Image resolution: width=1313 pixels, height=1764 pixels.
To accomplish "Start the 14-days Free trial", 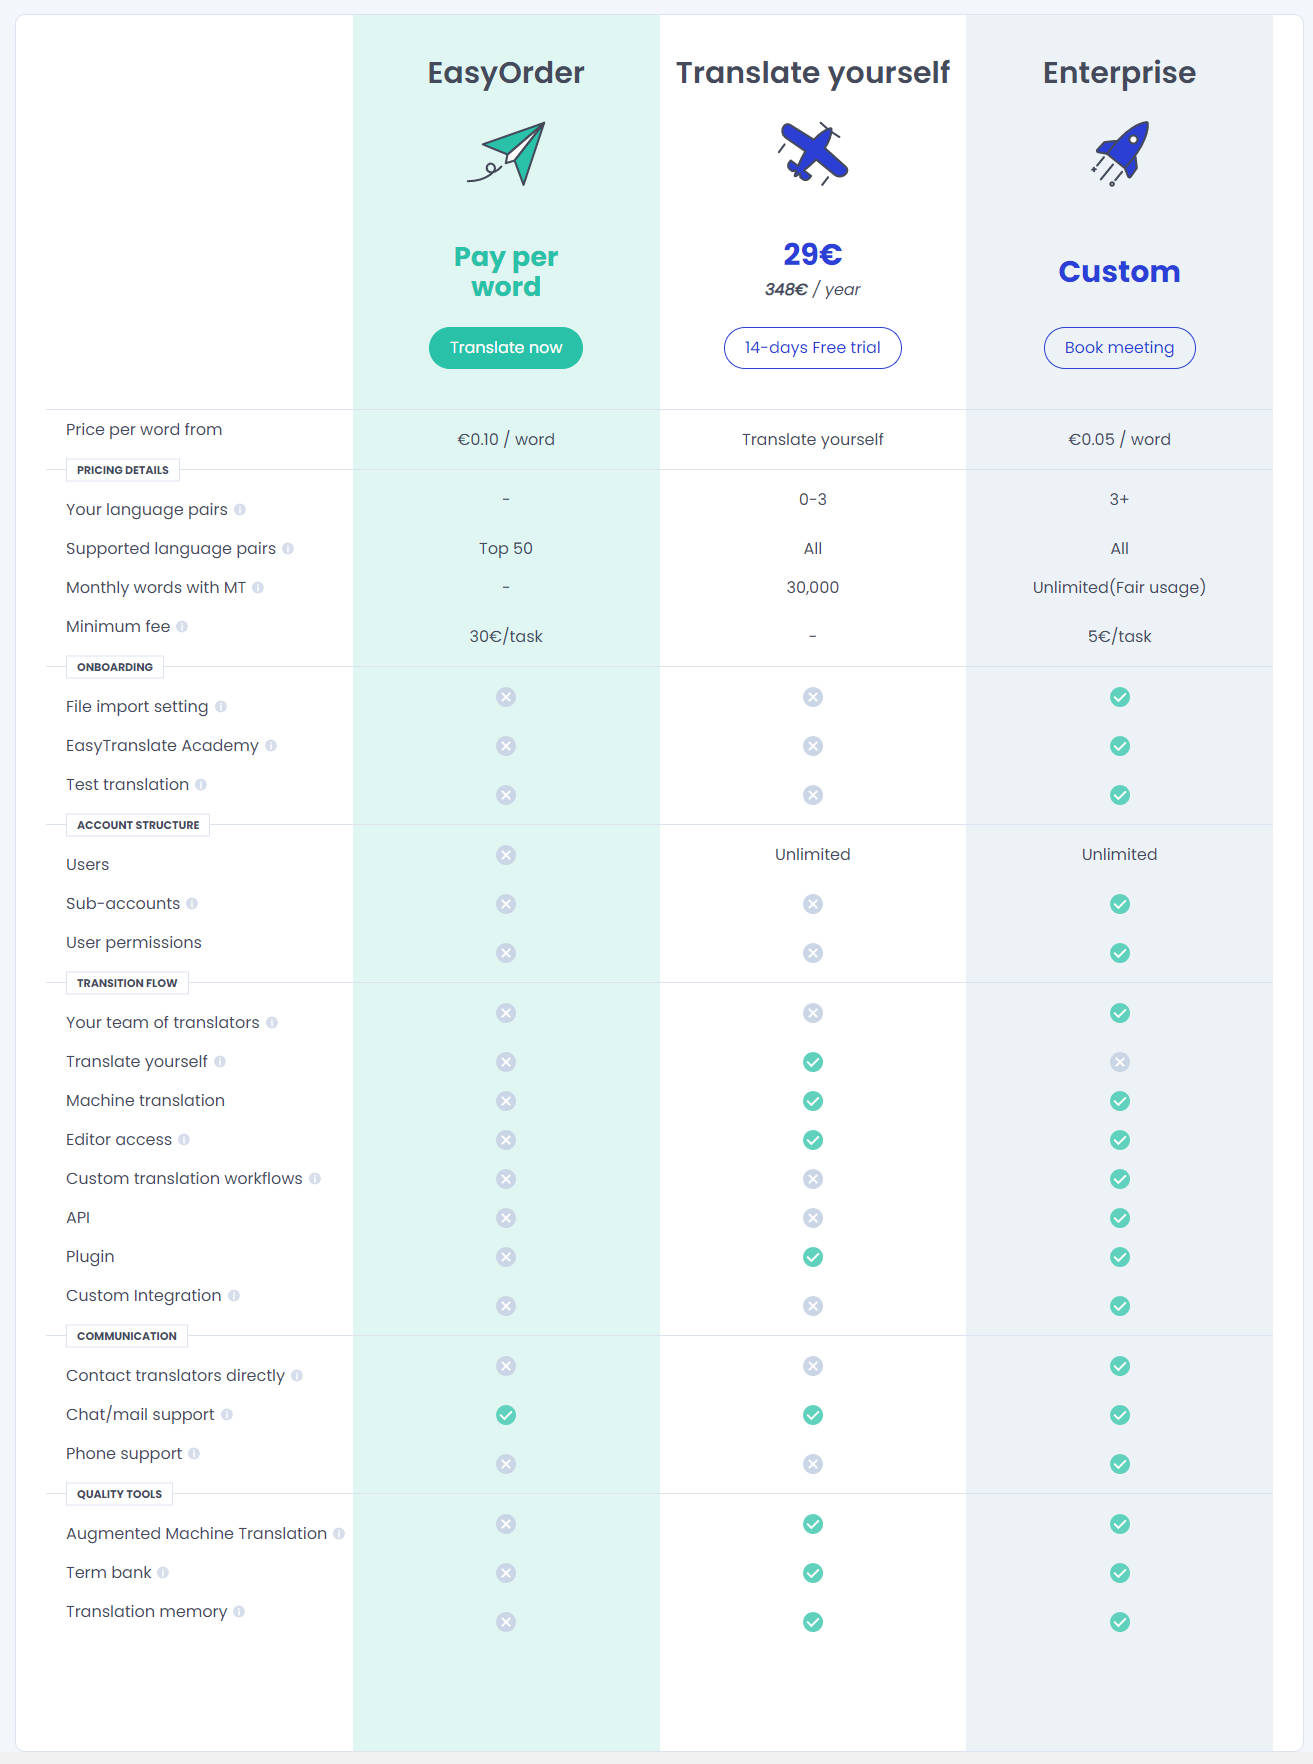I will [812, 347].
